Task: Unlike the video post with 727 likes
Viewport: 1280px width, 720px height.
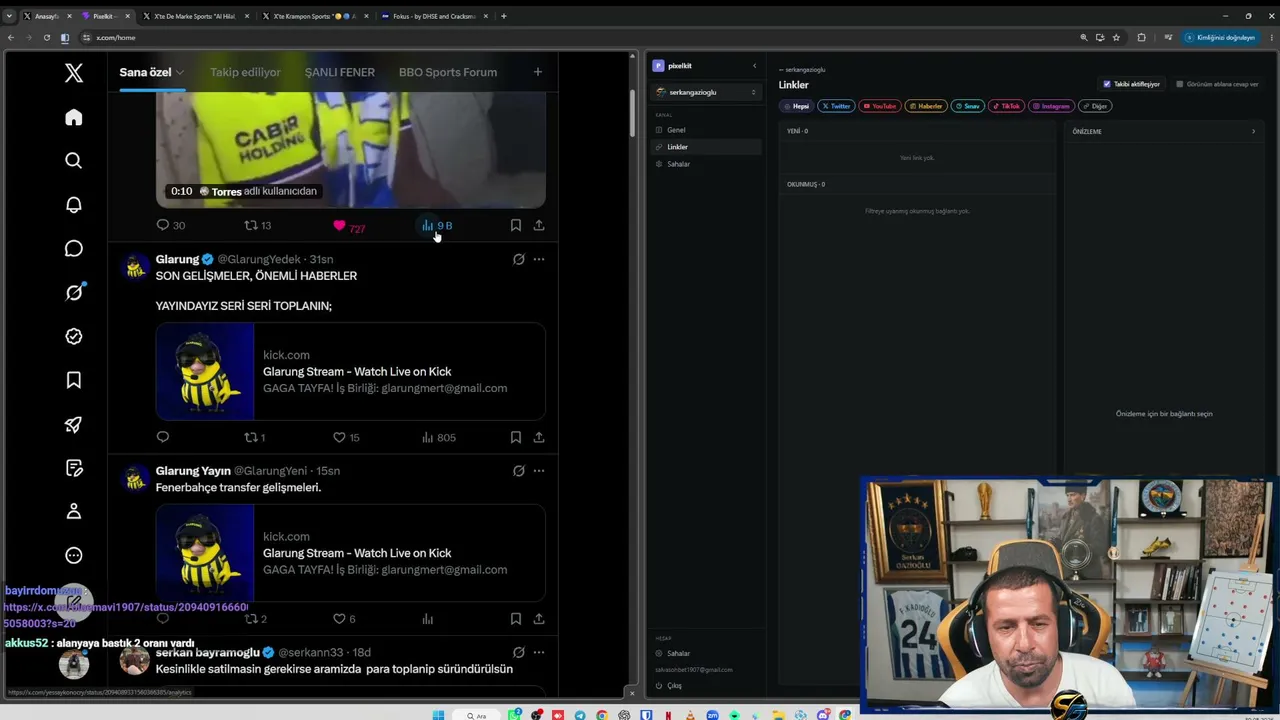Action: tap(348, 226)
